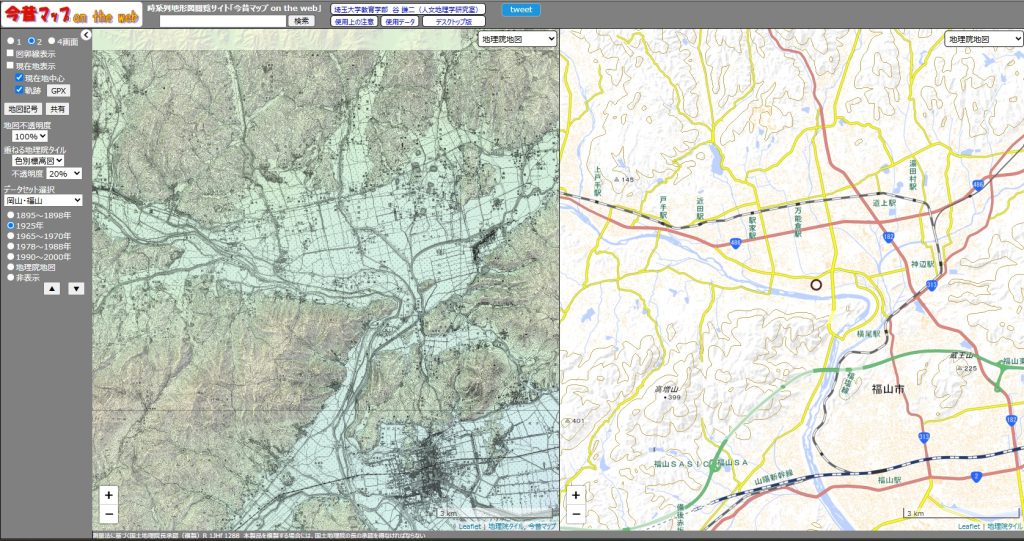Click the search text field
This screenshot has height=541, width=1024.
pos(223,21)
